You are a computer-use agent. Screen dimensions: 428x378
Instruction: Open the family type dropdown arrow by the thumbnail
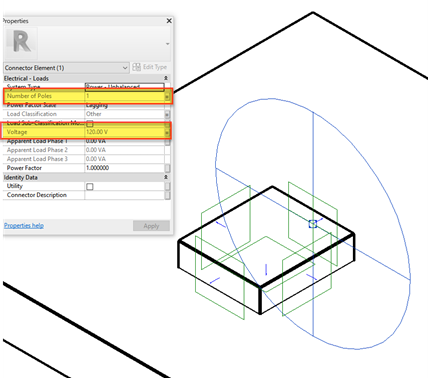pyautogui.click(x=167, y=44)
